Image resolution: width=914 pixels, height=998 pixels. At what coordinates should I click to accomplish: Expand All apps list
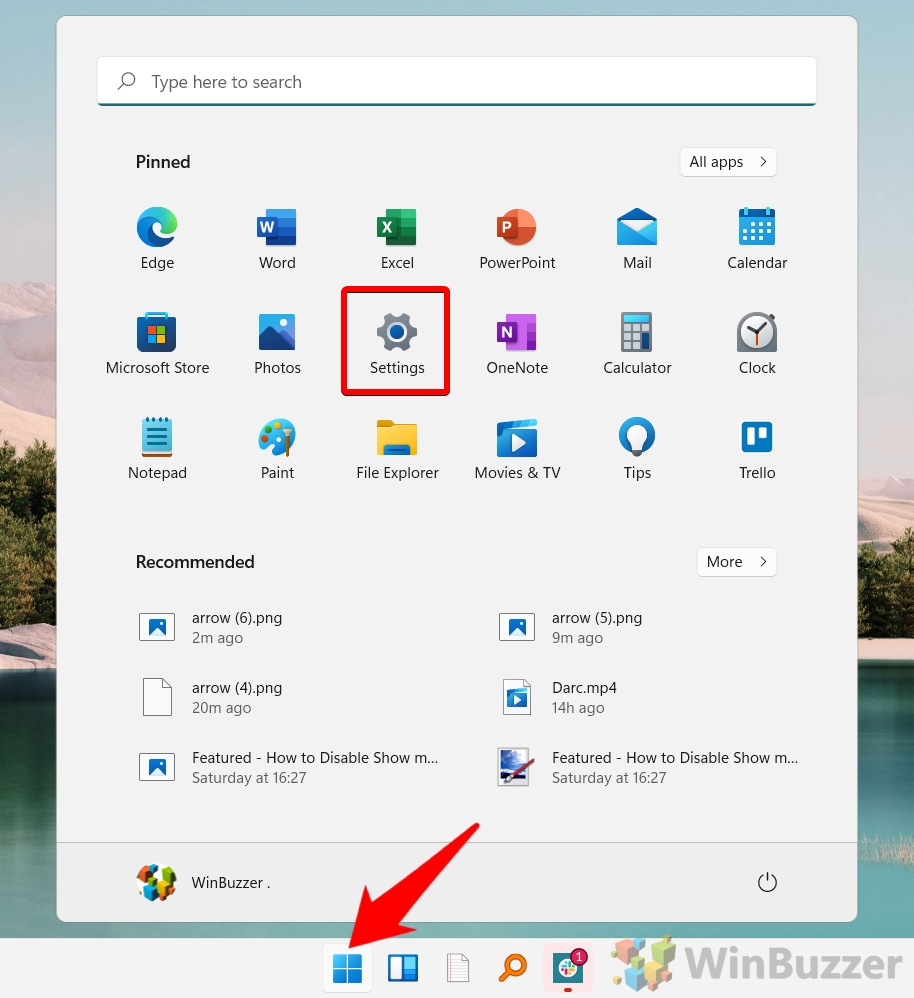[728, 162]
